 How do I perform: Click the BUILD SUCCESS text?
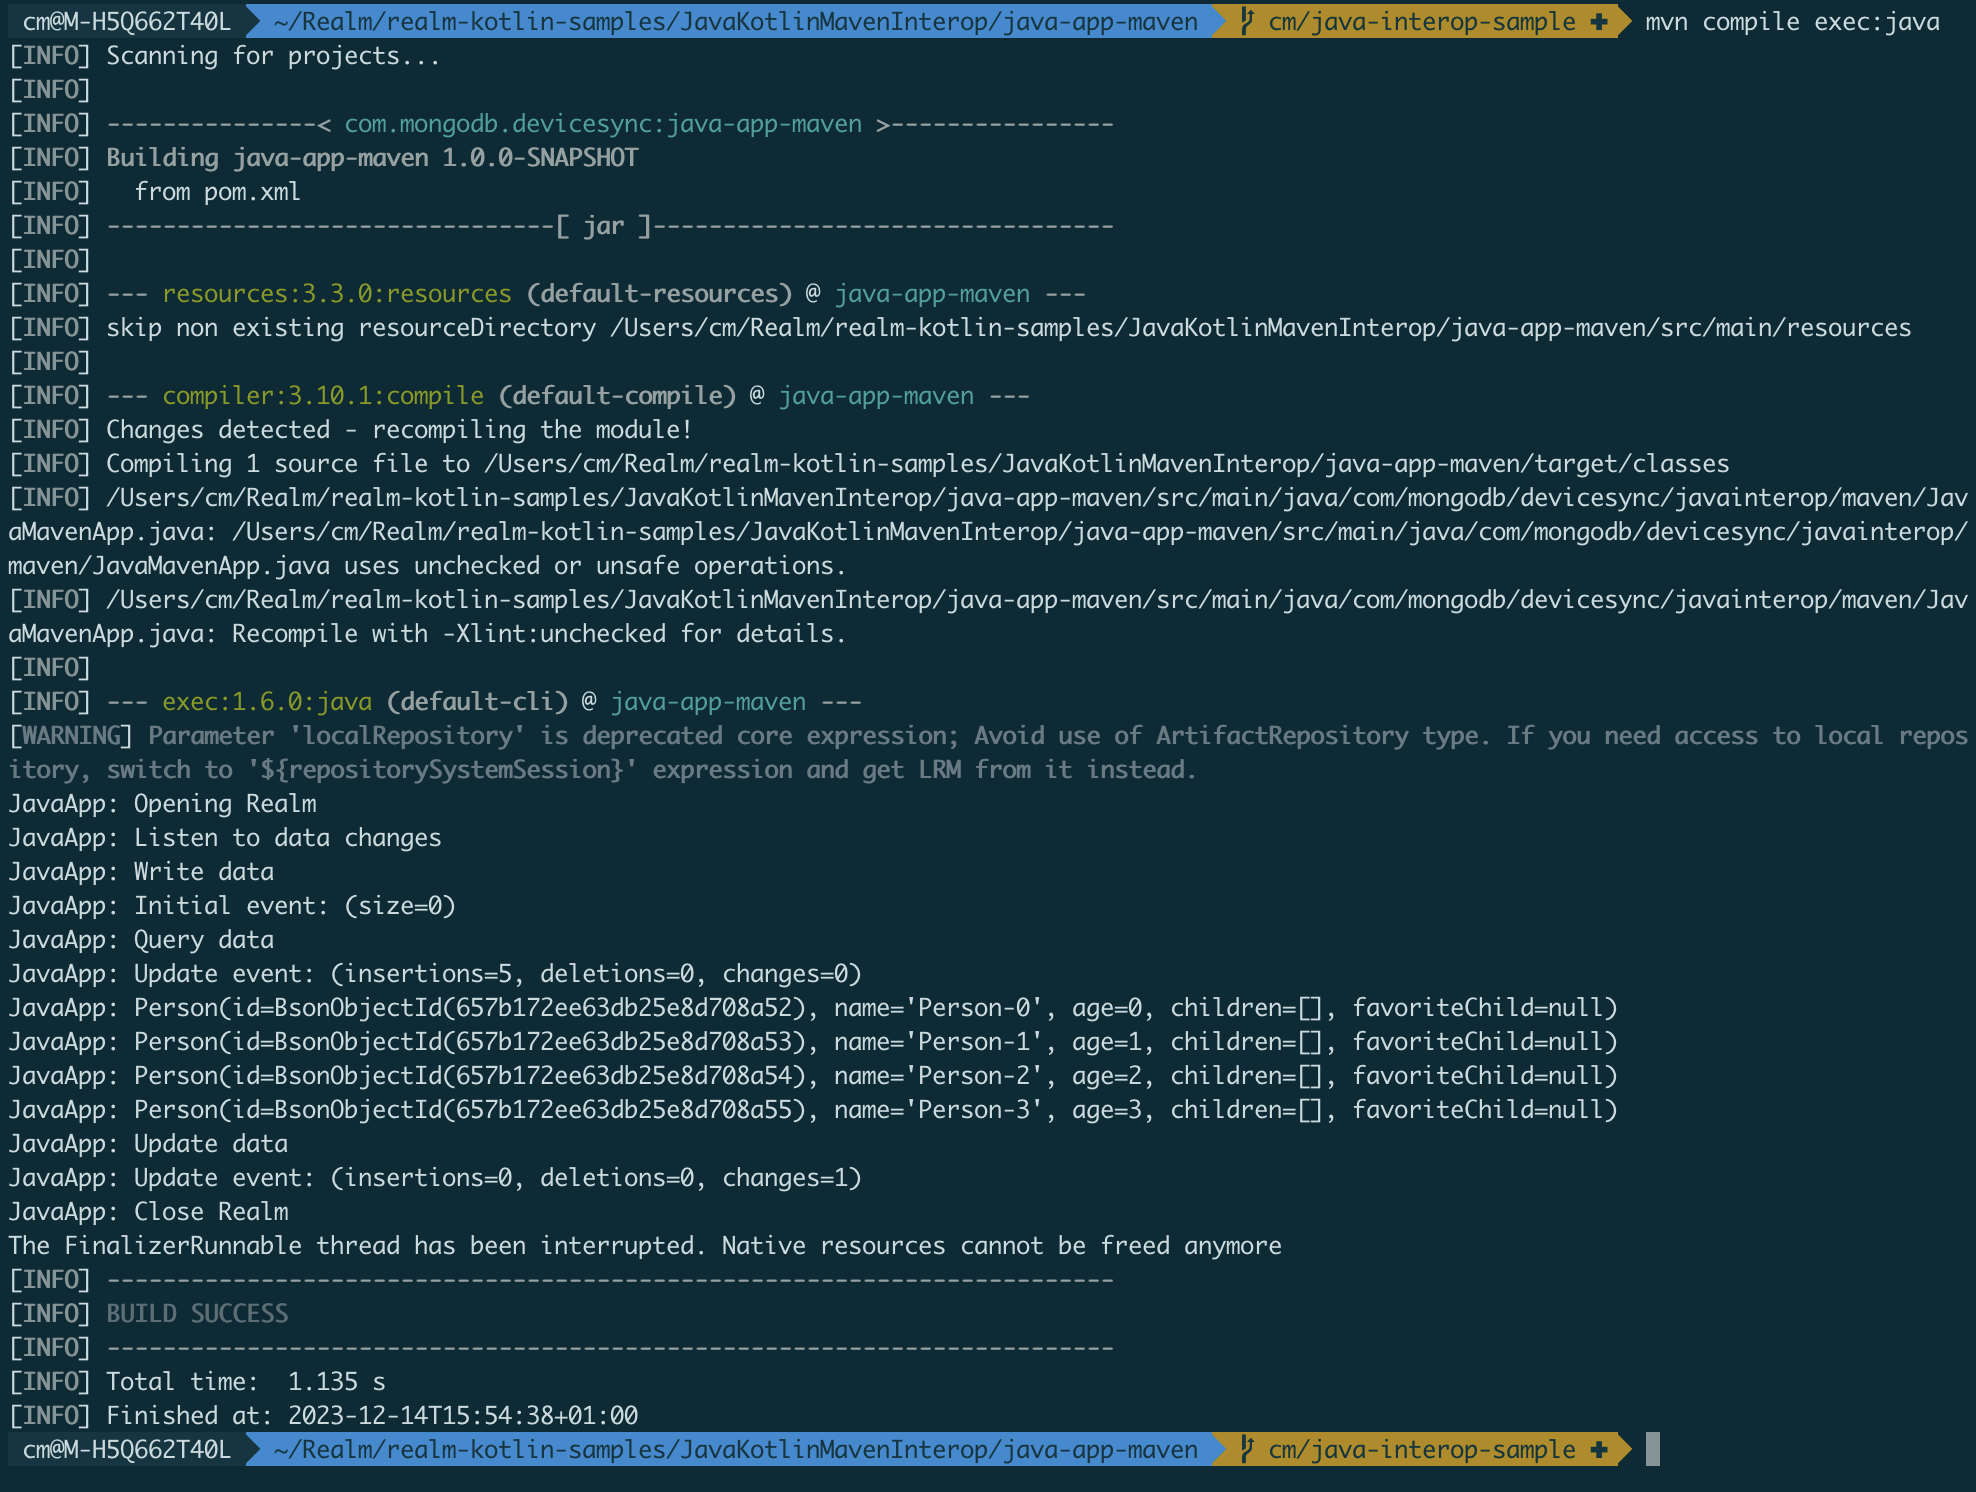point(197,1313)
